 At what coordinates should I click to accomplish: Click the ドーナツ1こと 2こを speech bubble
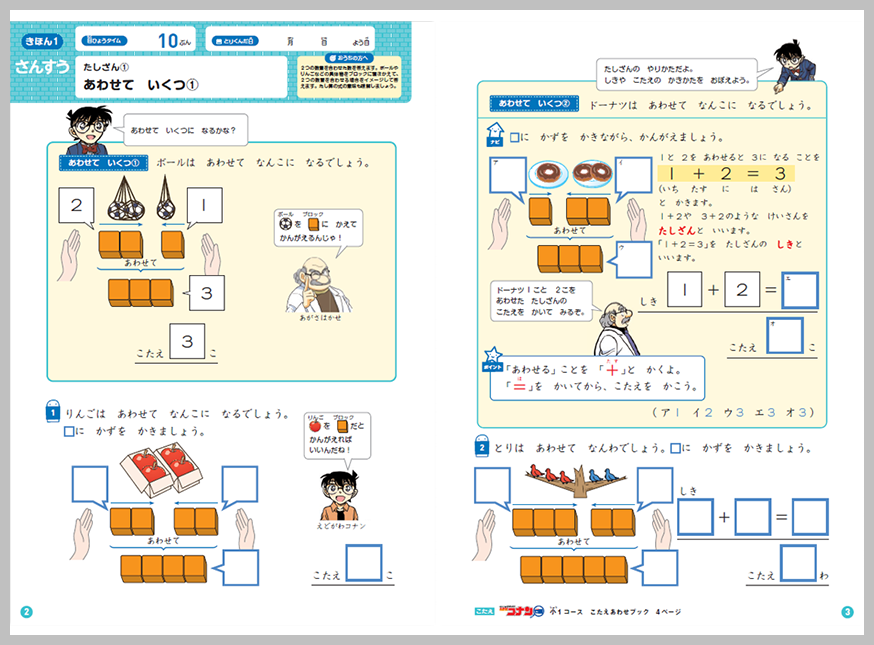point(541,301)
